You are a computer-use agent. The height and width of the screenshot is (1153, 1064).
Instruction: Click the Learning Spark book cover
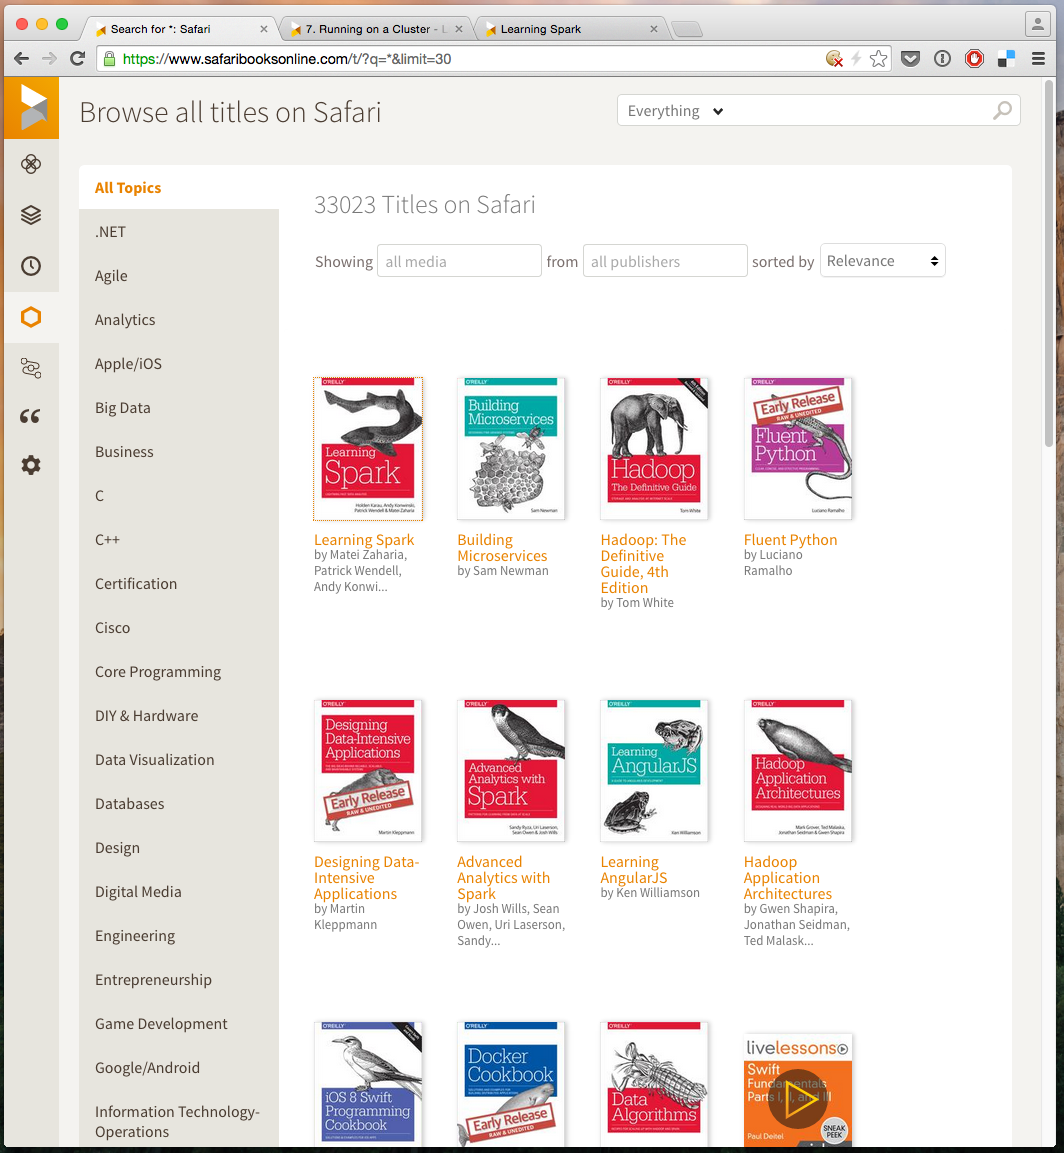[368, 449]
